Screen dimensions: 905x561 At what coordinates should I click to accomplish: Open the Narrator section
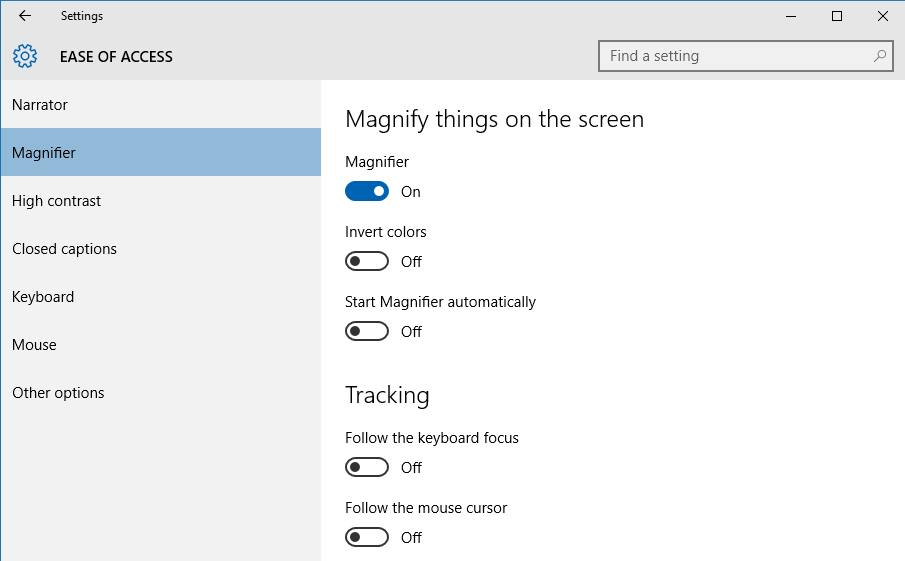(x=161, y=104)
